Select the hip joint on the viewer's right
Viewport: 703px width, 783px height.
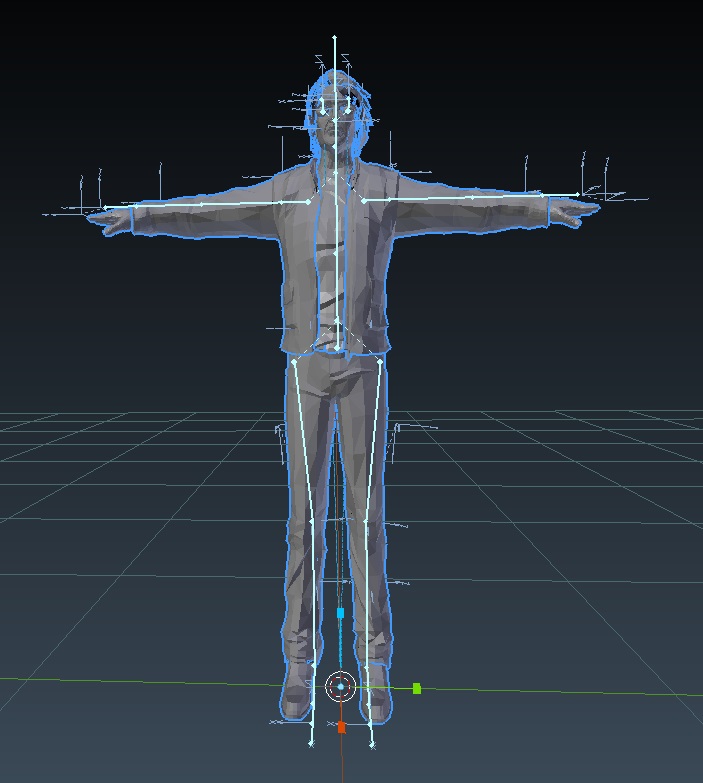point(380,361)
